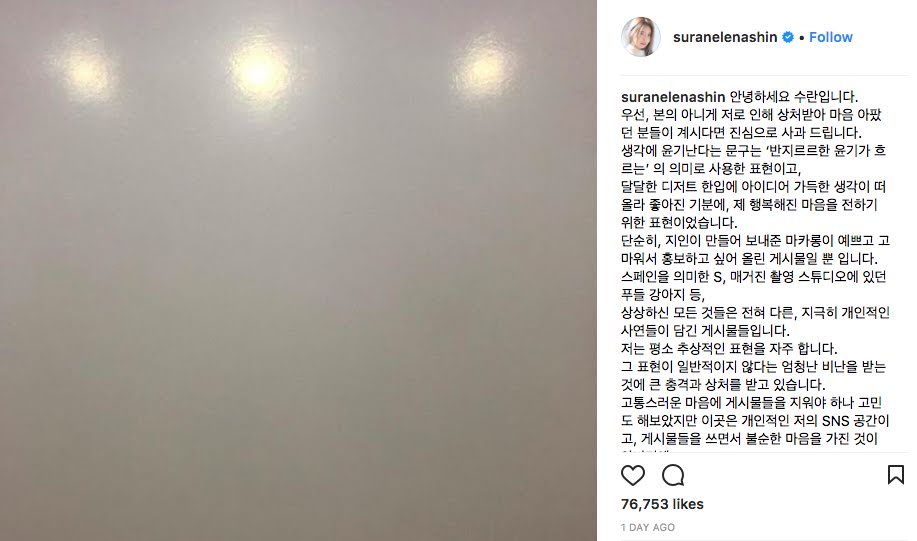
Task: Click the center glowing light in photo
Action: click(260, 73)
